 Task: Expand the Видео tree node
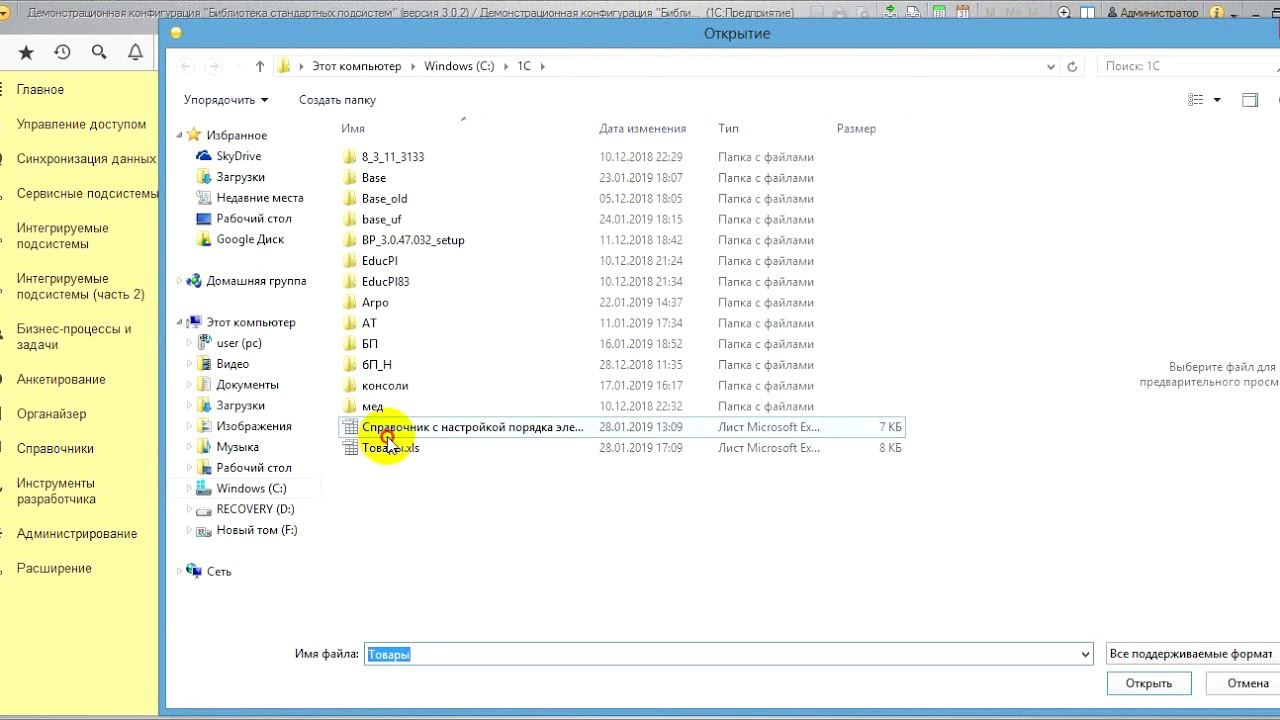pos(189,364)
